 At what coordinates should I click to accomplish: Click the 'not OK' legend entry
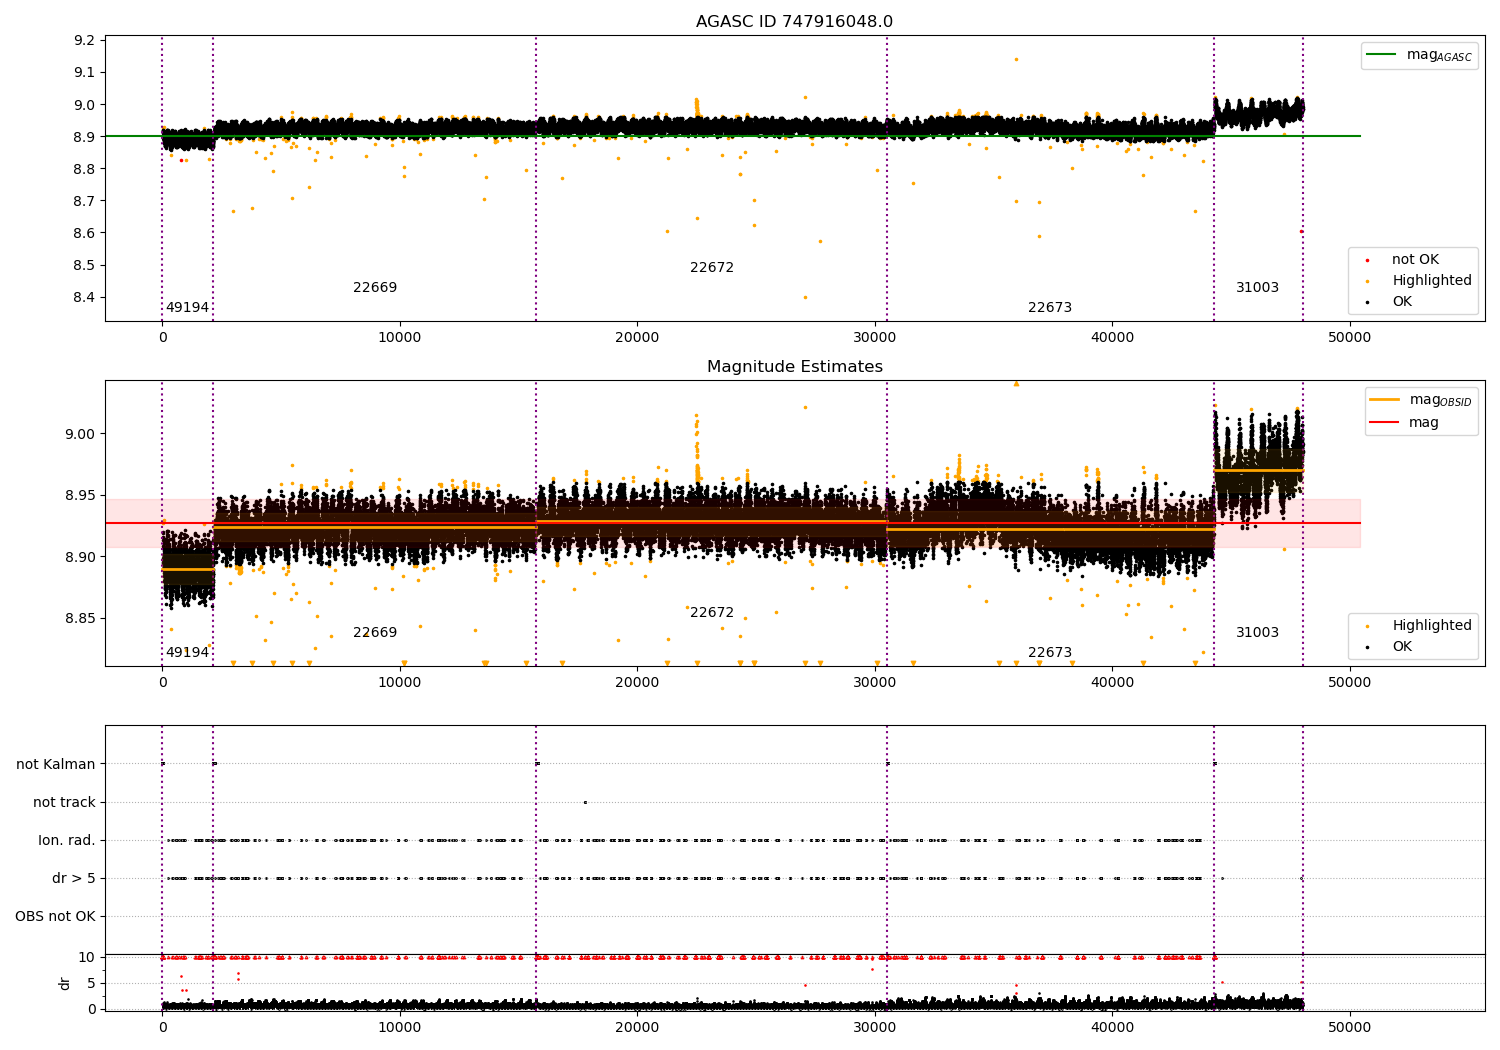[1413, 260]
